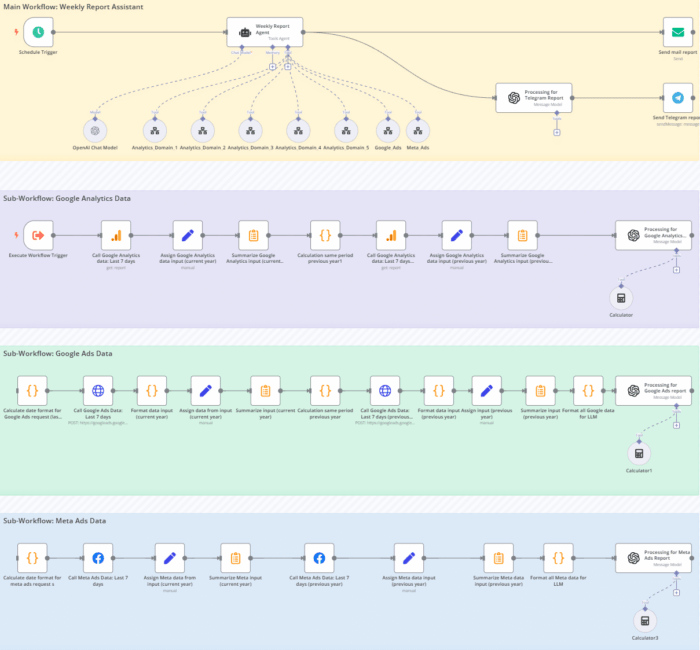
Task: Open the Execute Workflow Trigger node
Action: pos(38,235)
